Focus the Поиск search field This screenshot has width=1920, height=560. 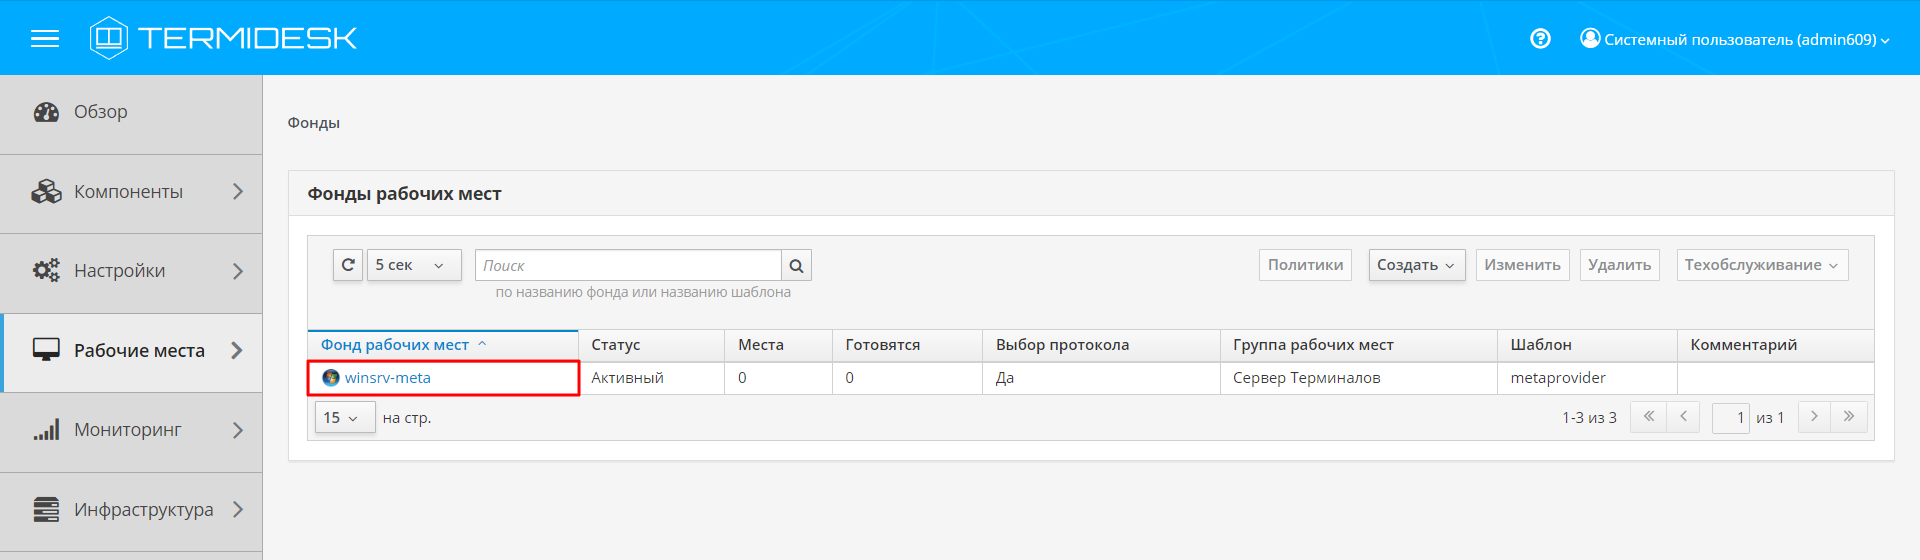[628, 265]
